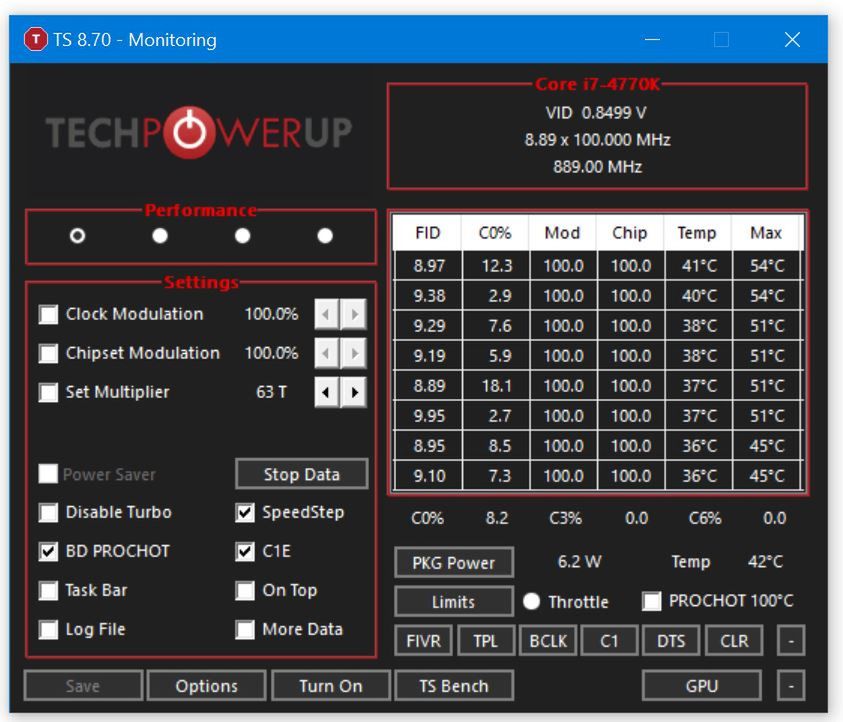Open the DTS window

[670, 639]
